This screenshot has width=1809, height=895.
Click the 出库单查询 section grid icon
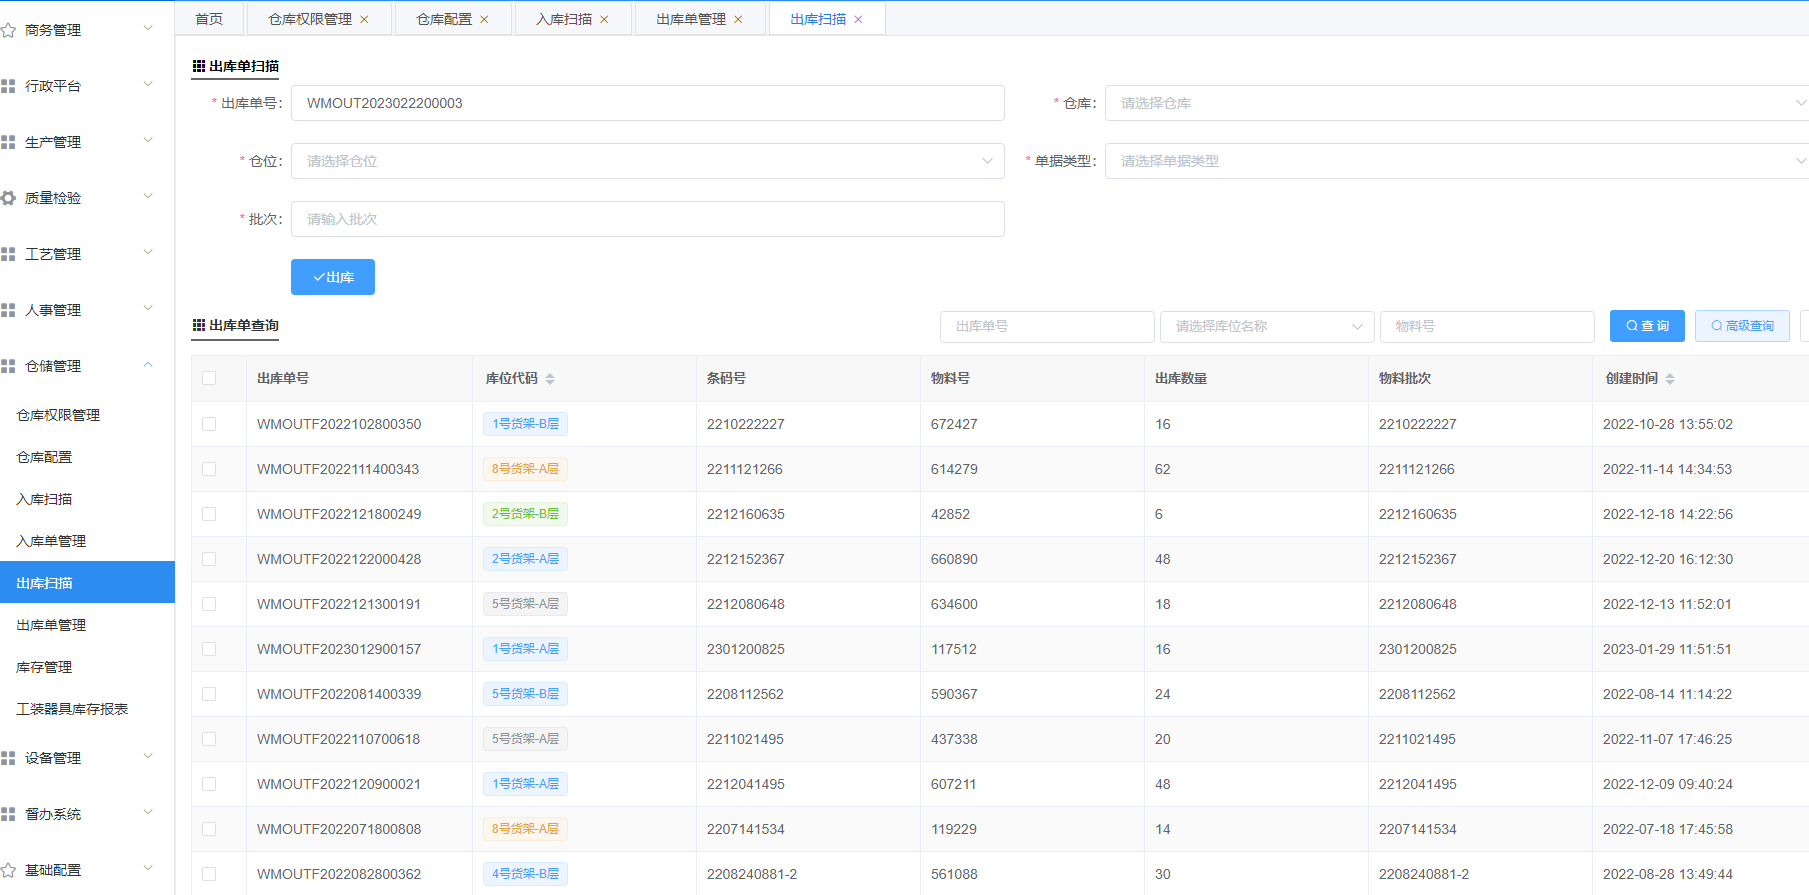pyautogui.click(x=199, y=325)
